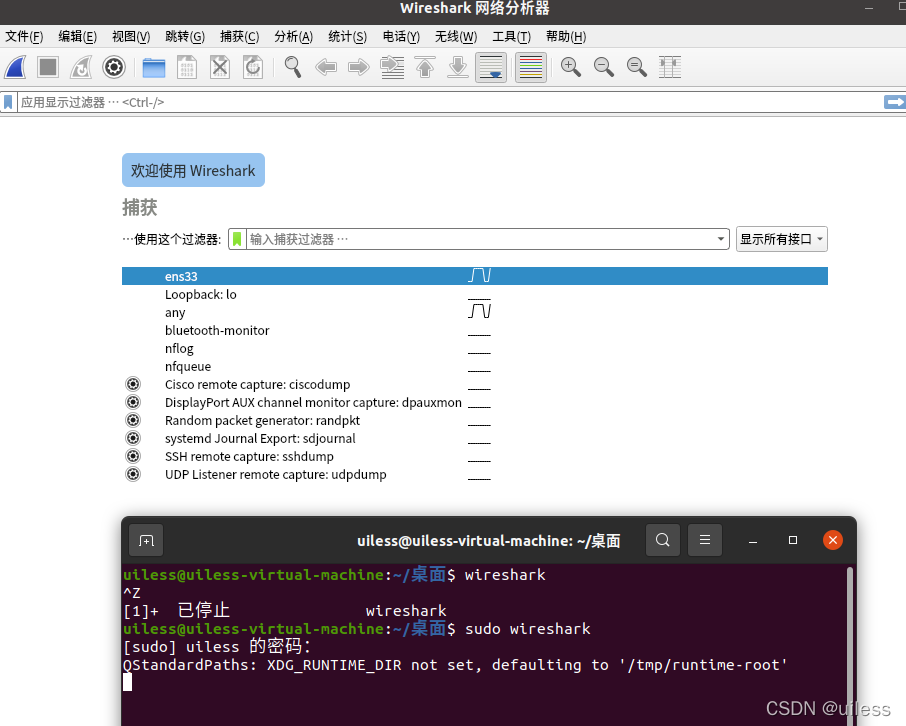906x726 pixels.
Task: Open the 工具(T) menu
Action: pyautogui.click(x=511, y=37)
